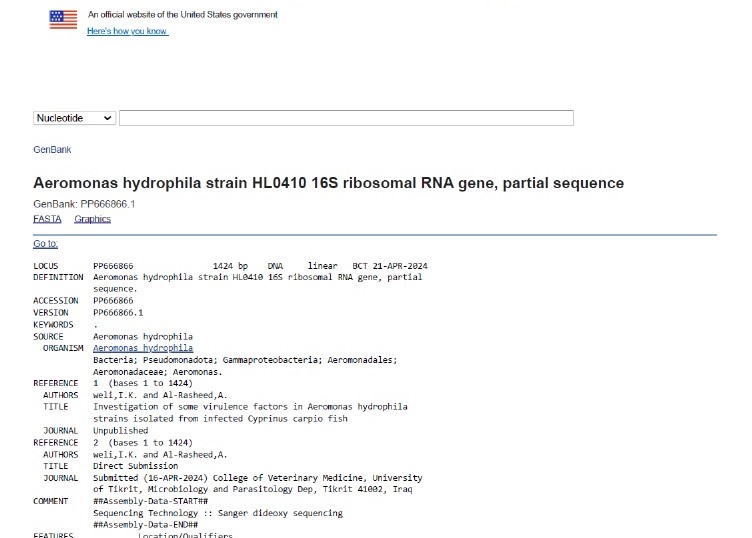Click the Sanger dideoxy sequencing comment line
The image size is (752, 538).
[x=217, y=513]
